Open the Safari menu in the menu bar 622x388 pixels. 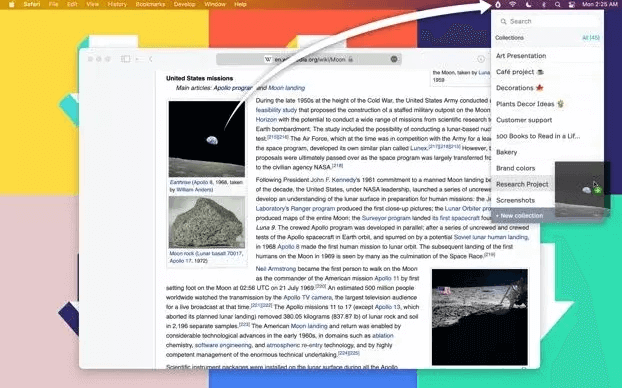click(x=32, y=4)
